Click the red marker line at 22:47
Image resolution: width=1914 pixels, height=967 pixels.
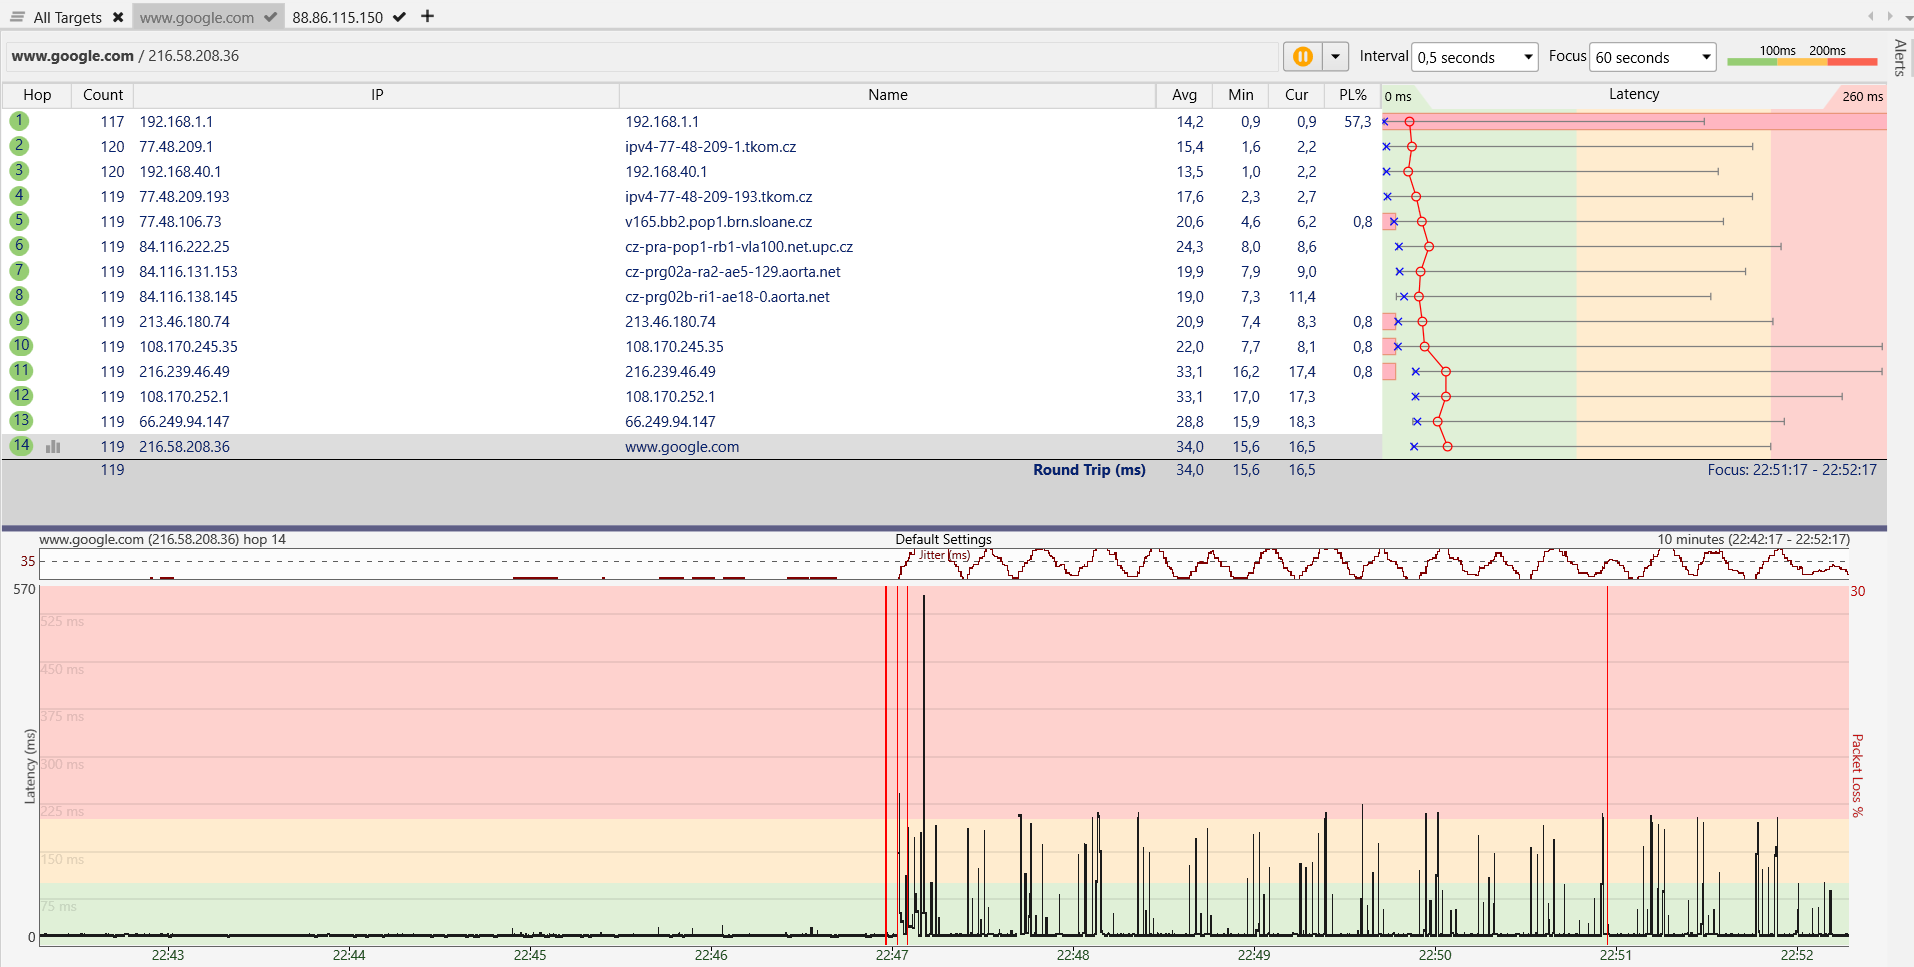[x=886, y=760]
